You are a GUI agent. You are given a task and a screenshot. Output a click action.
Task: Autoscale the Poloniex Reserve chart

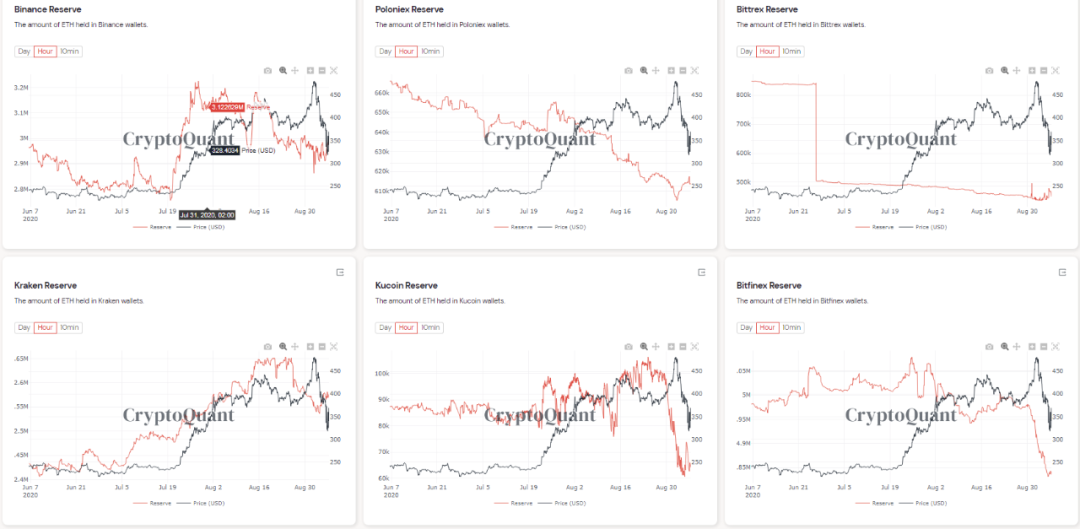(x=695, y=70)
